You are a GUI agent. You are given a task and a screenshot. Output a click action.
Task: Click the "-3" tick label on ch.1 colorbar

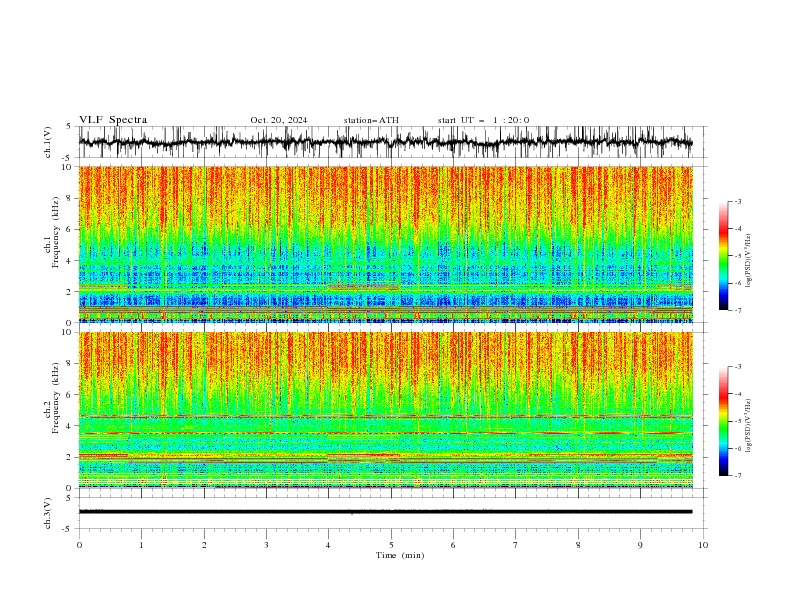(x=737, y=201)
